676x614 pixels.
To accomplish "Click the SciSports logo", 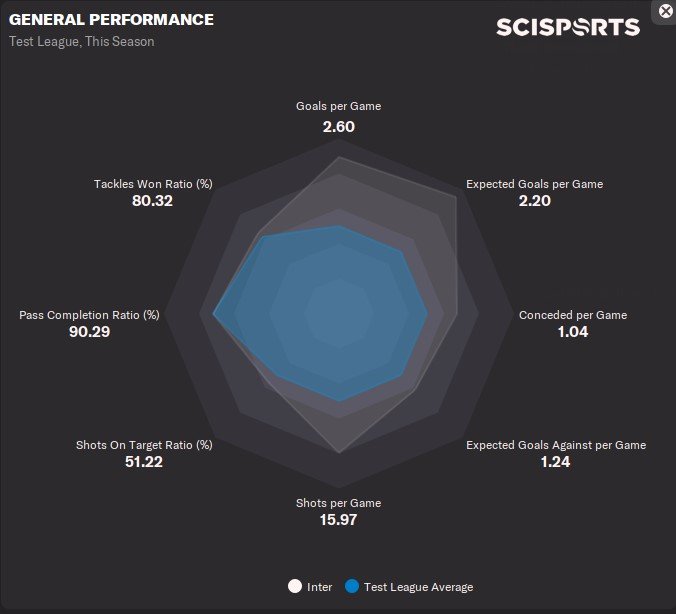I will coord(568,27).
